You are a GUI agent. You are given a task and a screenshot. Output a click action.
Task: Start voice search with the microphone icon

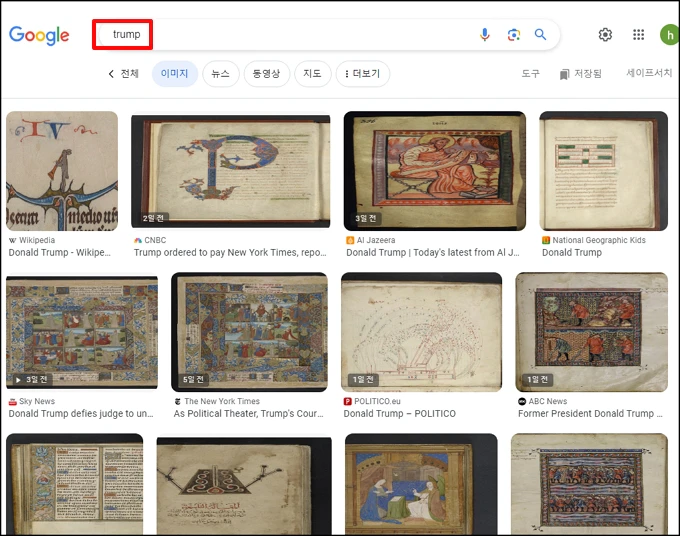(485, 35)
